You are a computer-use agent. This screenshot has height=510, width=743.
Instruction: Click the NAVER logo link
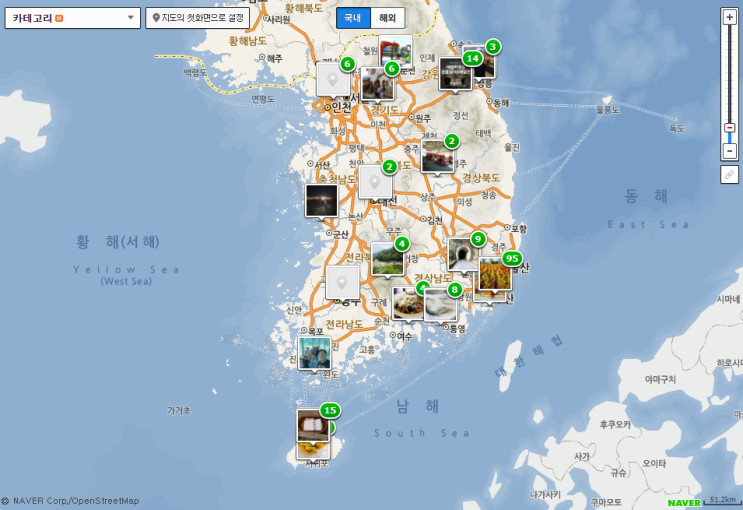tap(684, 503)
